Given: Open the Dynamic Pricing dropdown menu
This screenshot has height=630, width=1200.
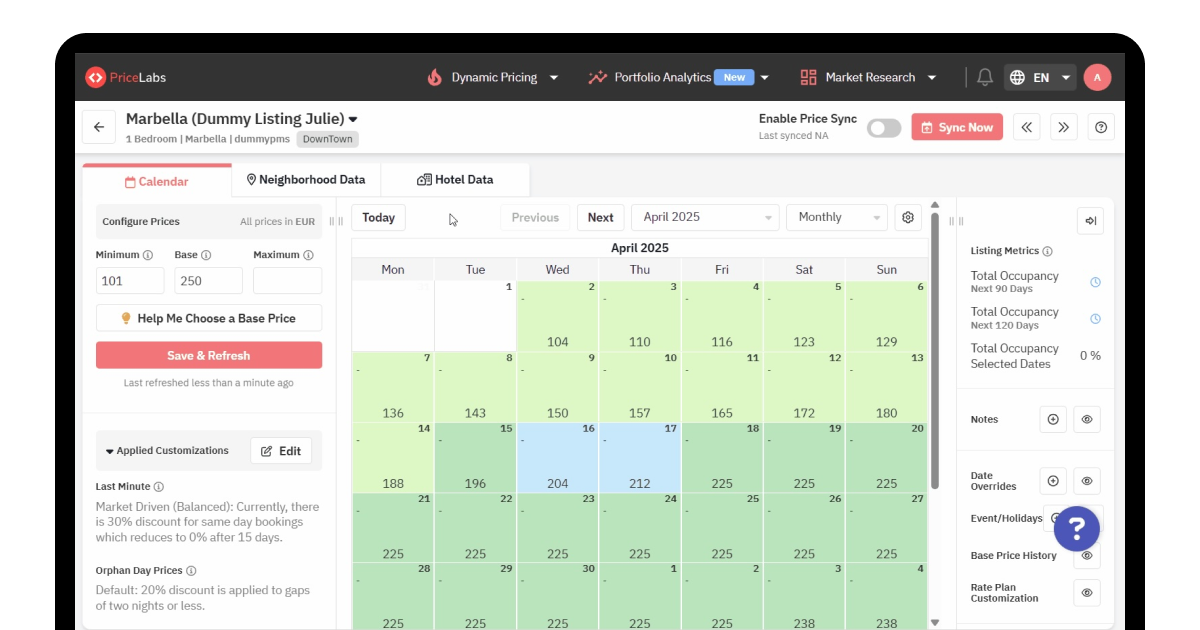Looking at the screenshot, I should [554, 77].
